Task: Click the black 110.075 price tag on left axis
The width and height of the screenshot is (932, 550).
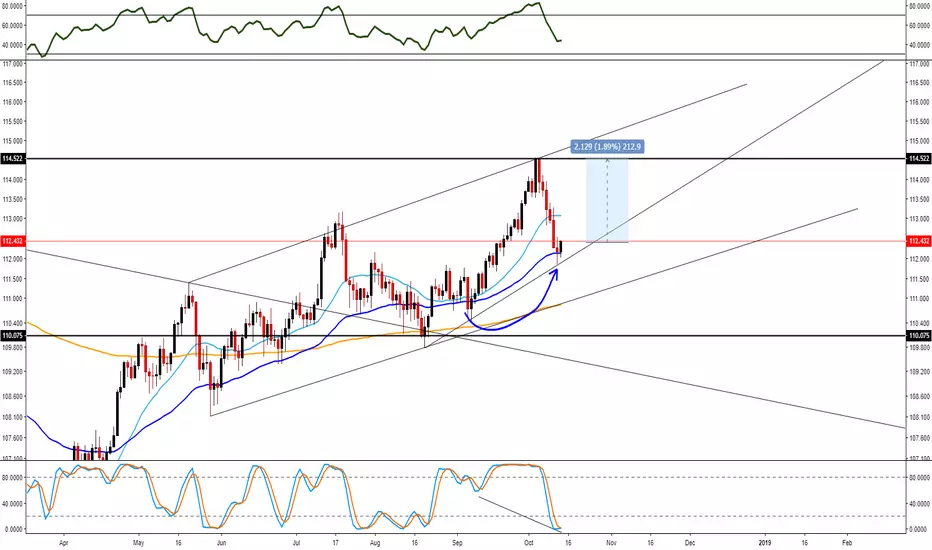Action: 12,336
